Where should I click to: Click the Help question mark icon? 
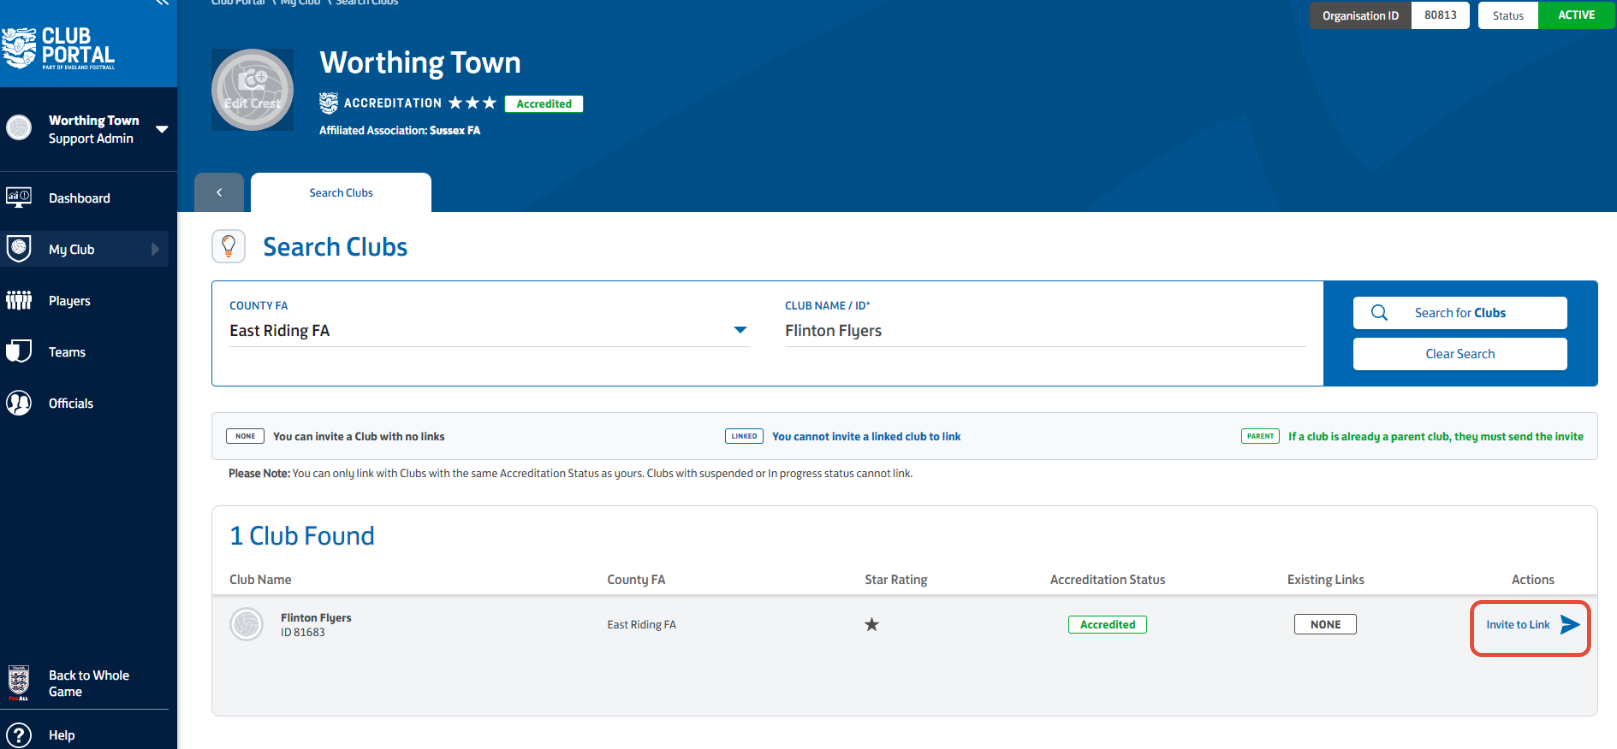pos(19,735)
